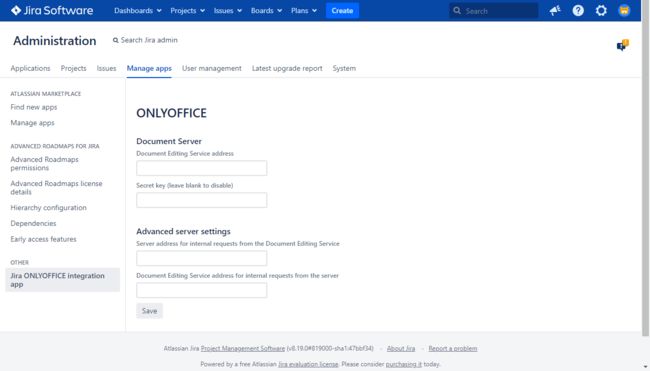Select the Manage apps tab
This screenshot has height=371, width=650.
149,68
